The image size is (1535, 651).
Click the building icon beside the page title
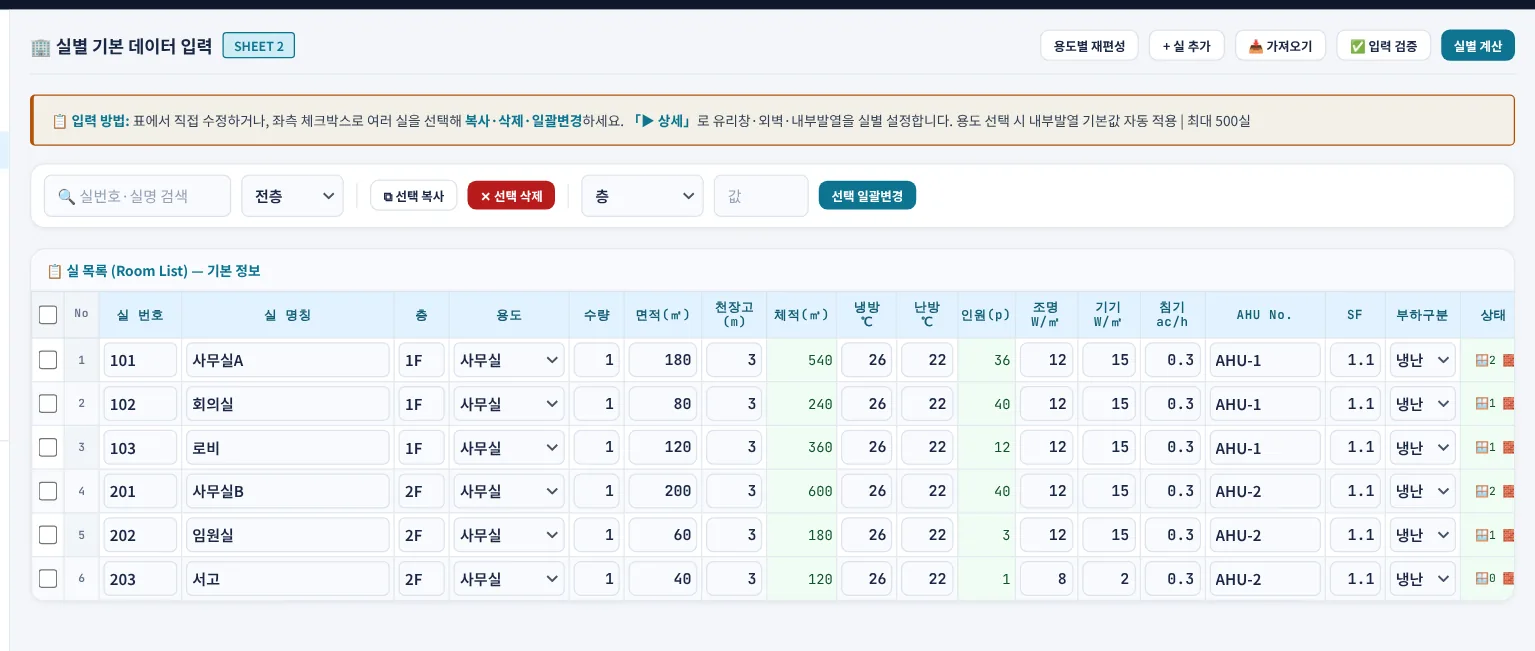coord(41,46)
